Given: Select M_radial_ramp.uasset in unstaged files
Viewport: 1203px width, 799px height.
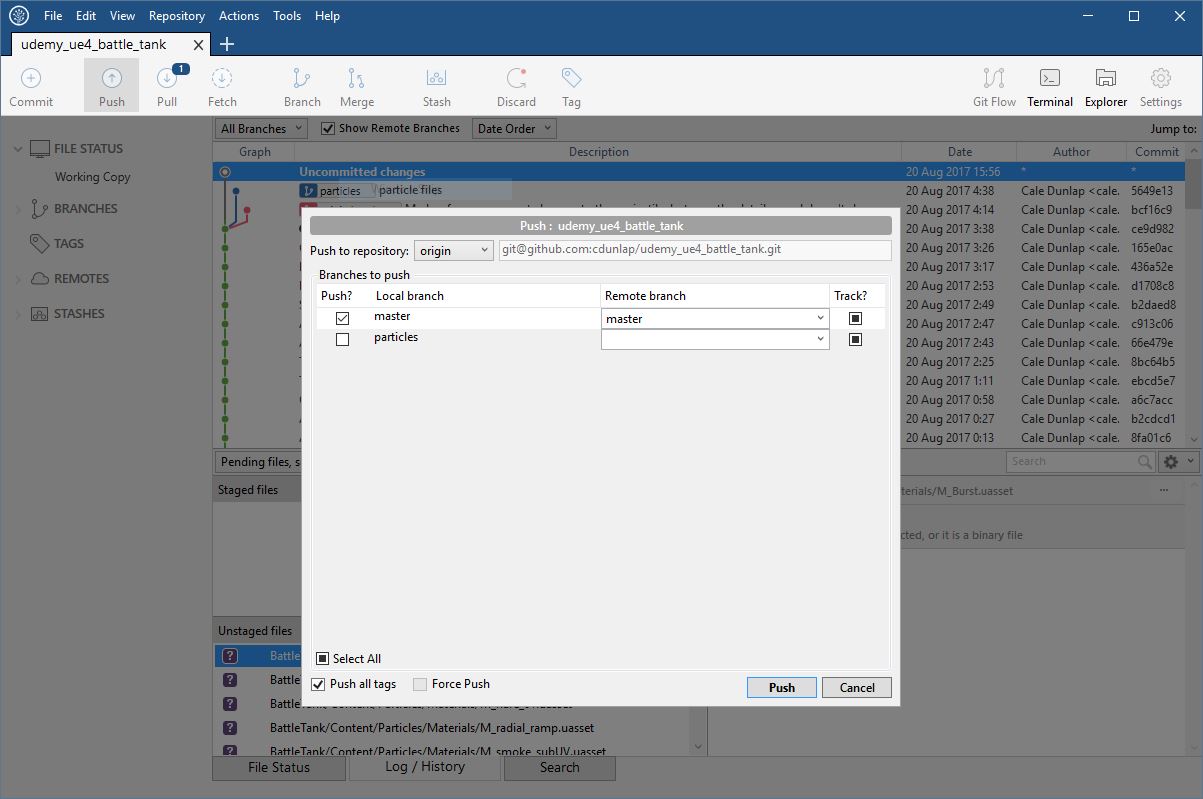Looking at the screenshot, I should click(432, 728).
